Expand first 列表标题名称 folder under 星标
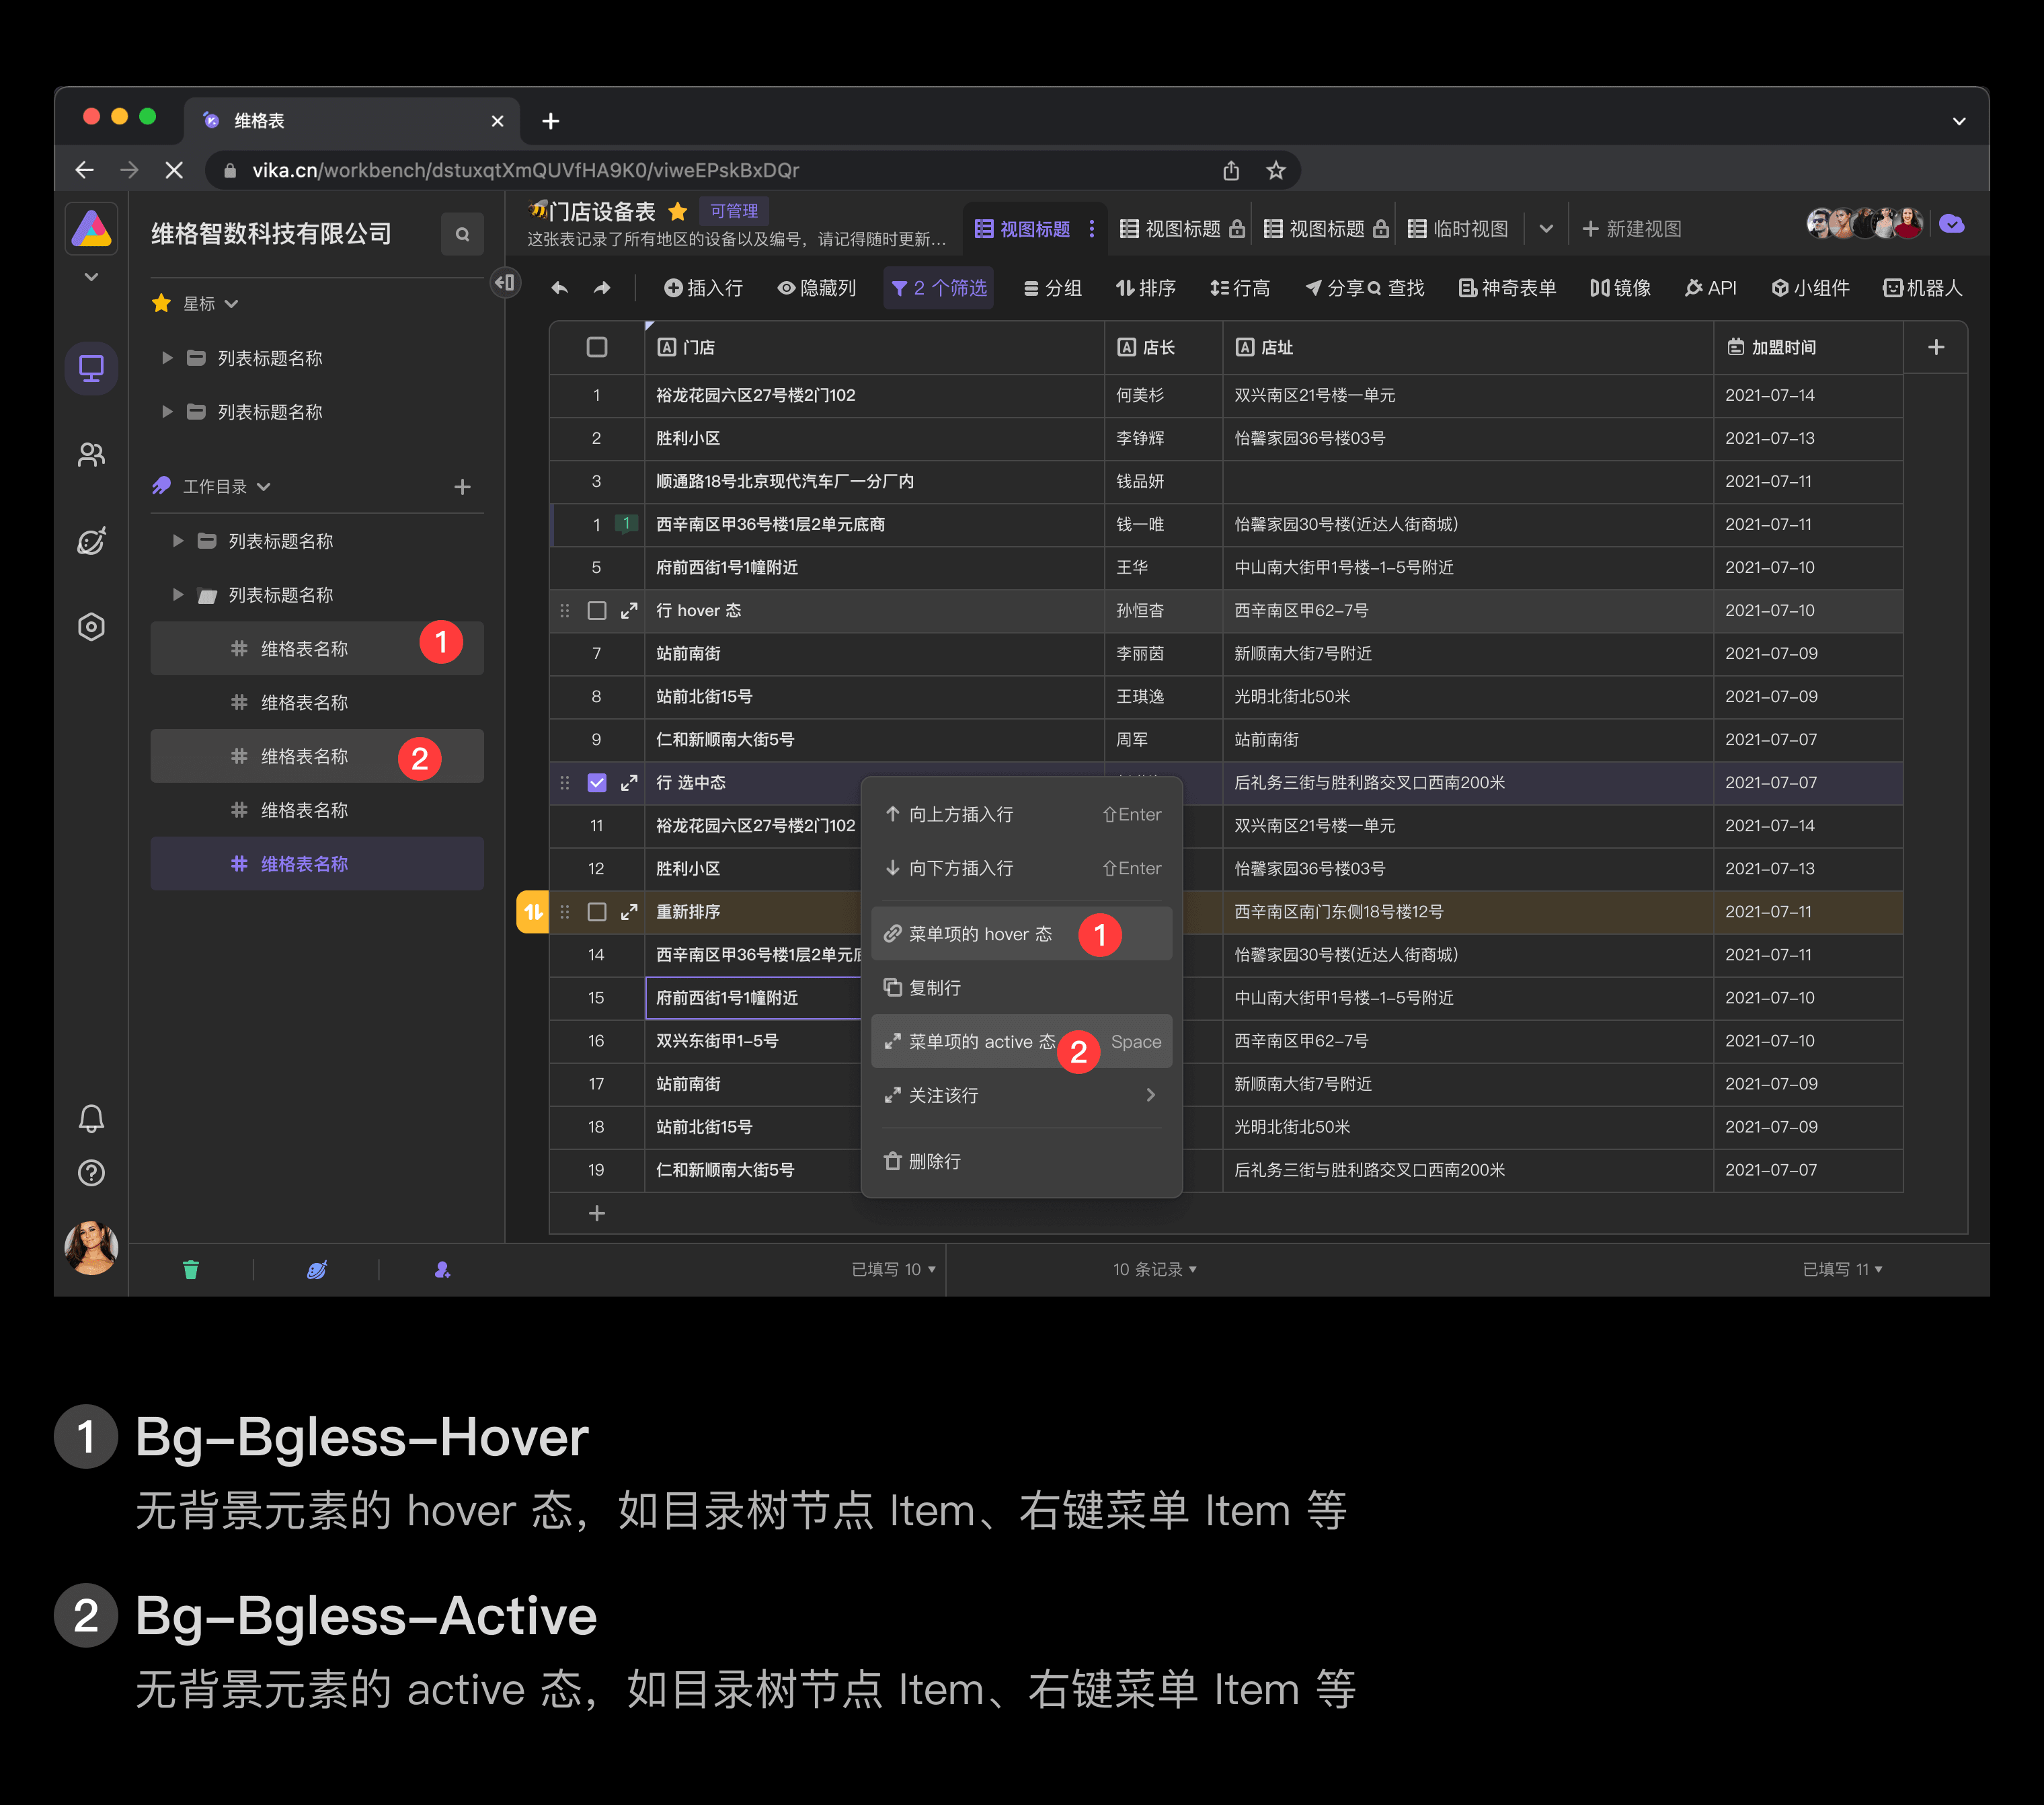 tap(167, 358)
